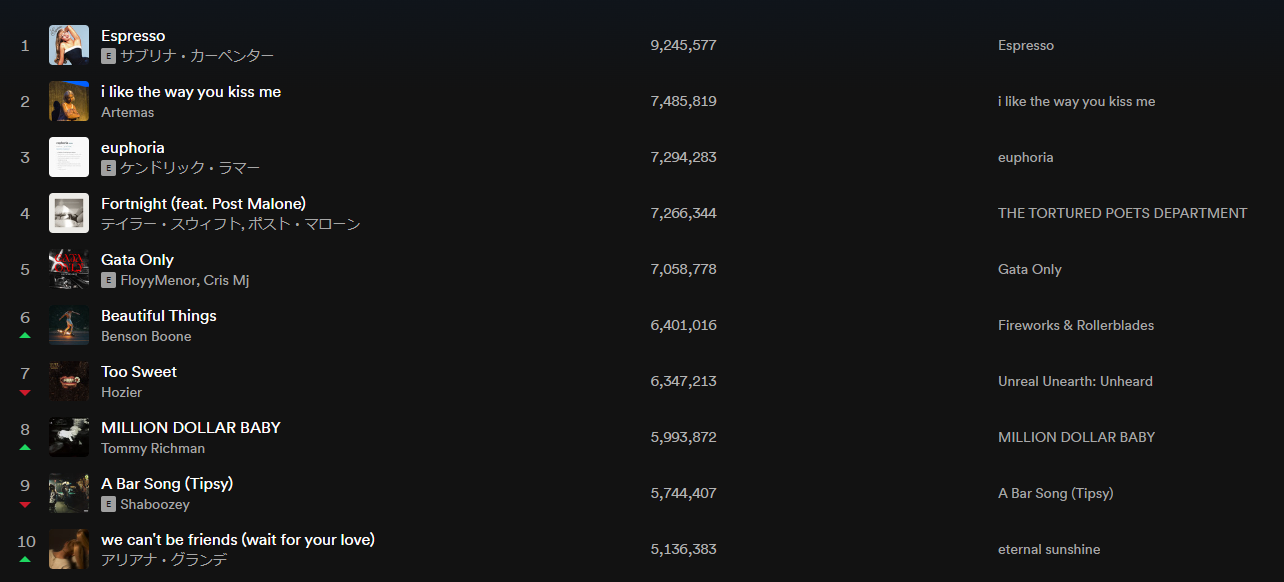Click the Espresso album cover thumbnail
This screenshot has height=582, width=1284.
(x=69, y=45)
